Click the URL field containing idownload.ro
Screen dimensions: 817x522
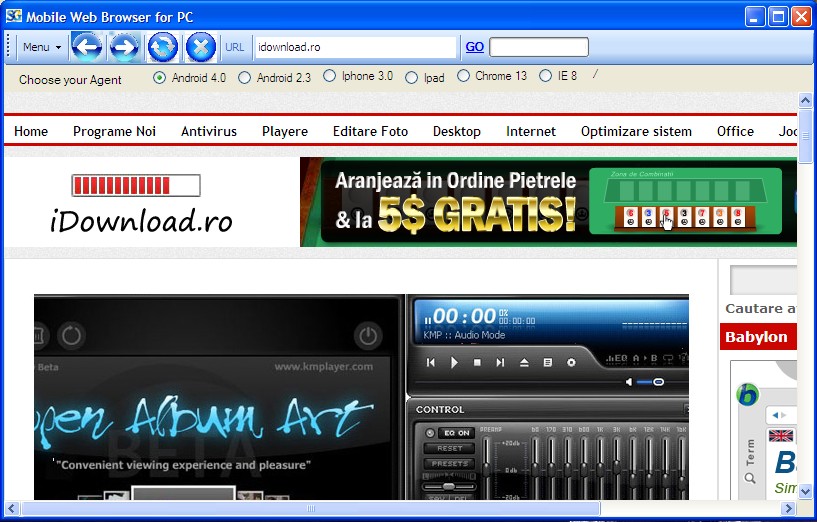coord(355,47)
